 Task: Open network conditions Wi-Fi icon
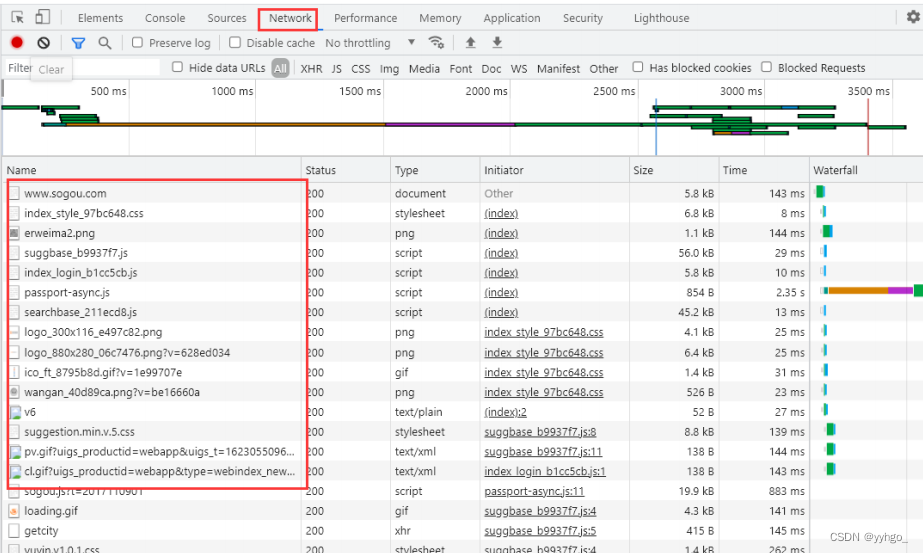(436, 43)
